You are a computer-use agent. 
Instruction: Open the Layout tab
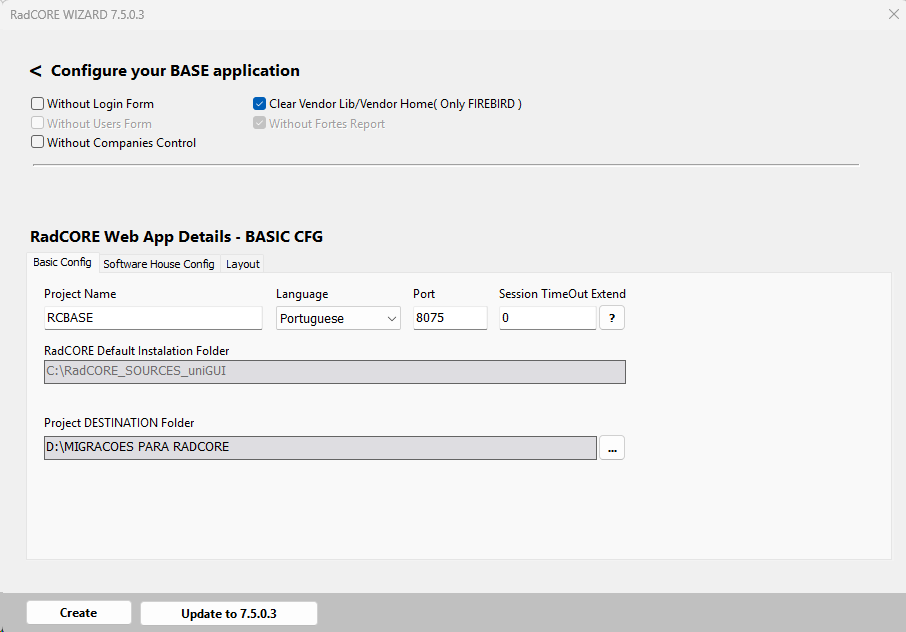point(242,264)
